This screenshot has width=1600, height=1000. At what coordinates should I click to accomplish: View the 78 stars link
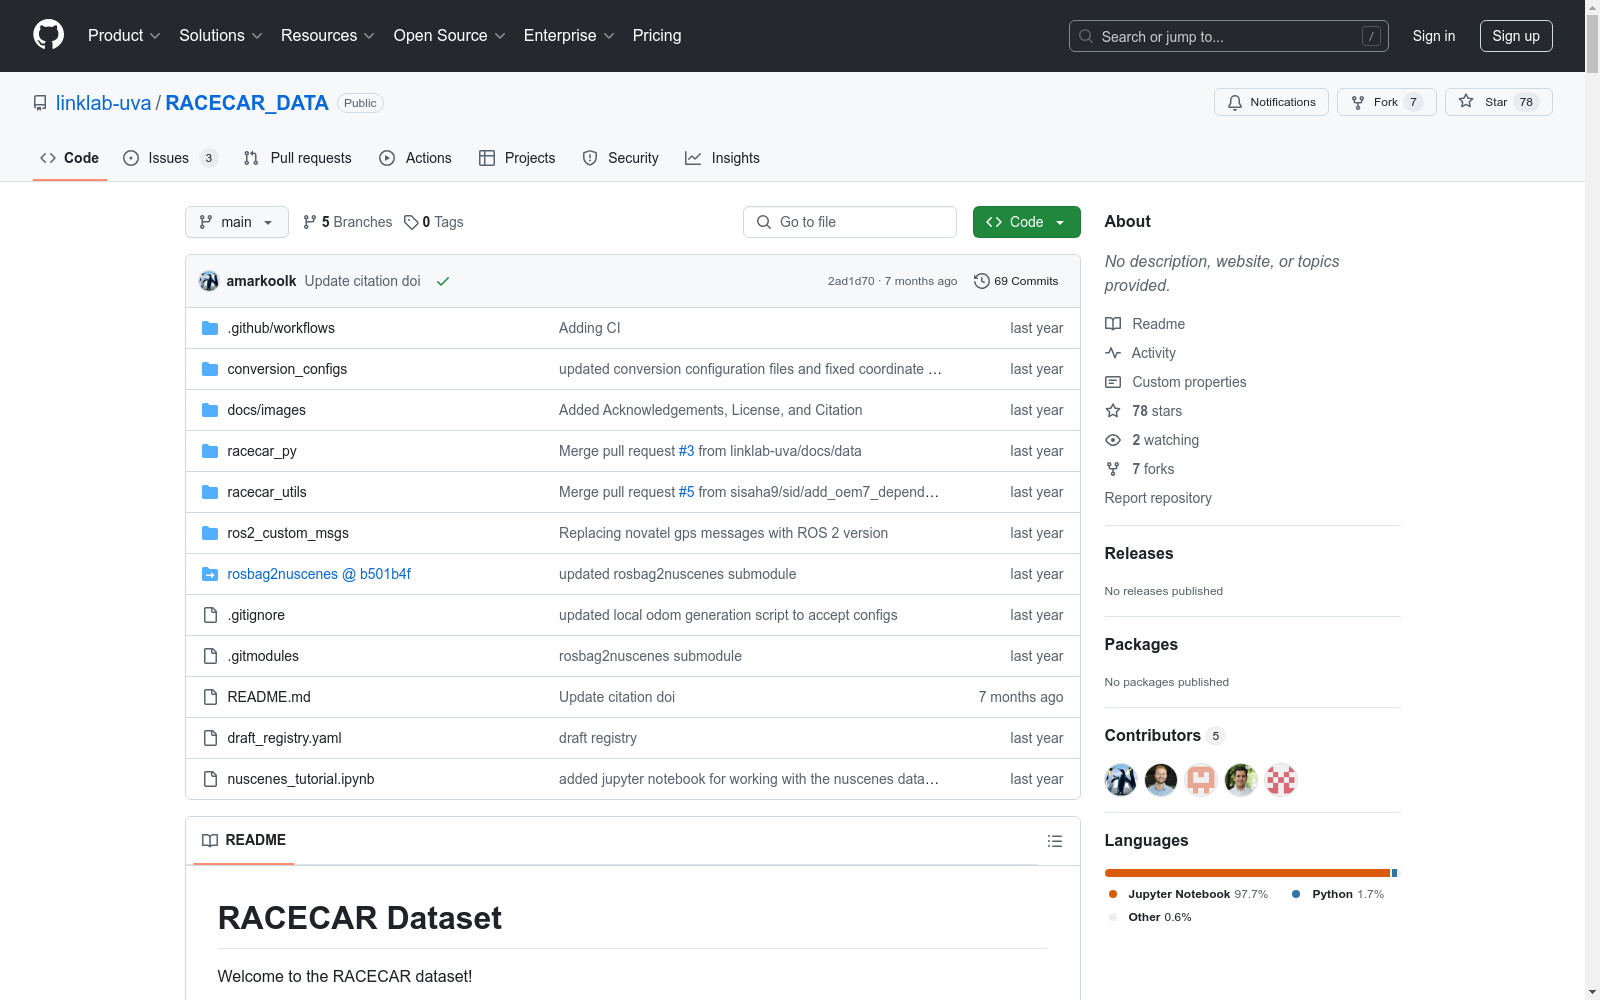[x=1144, y=411]
